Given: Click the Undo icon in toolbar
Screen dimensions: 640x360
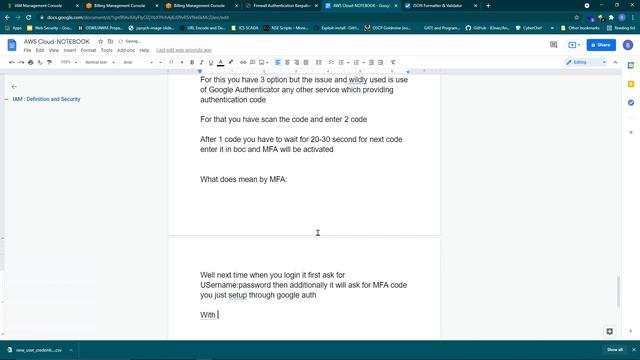Looking at the screenshot, I should tap(12, 62).
